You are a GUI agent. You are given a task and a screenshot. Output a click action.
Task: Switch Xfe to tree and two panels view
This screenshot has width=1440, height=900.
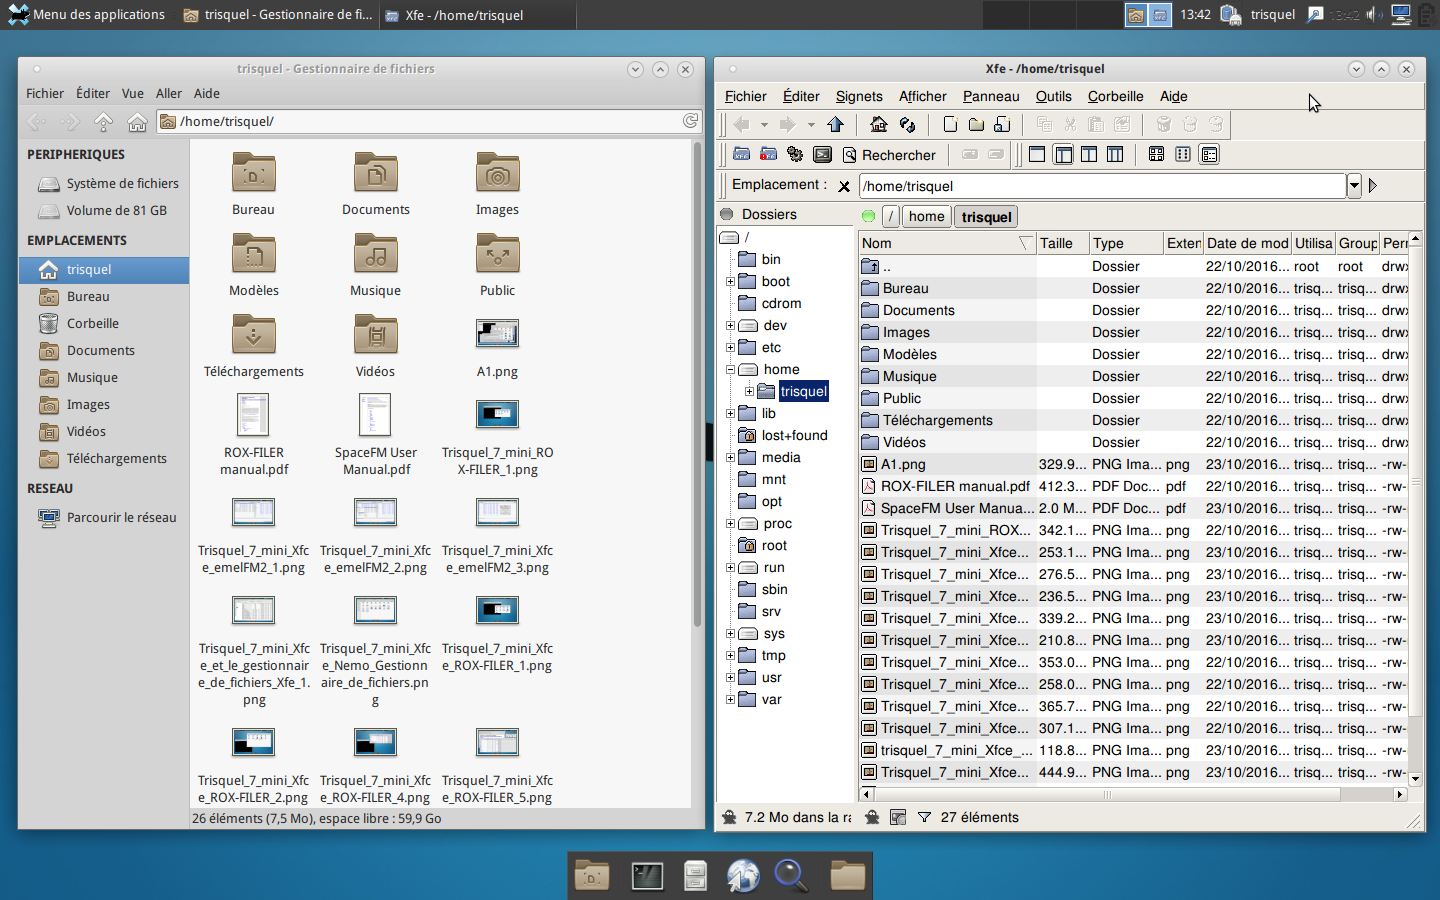tap(1115, 154)
